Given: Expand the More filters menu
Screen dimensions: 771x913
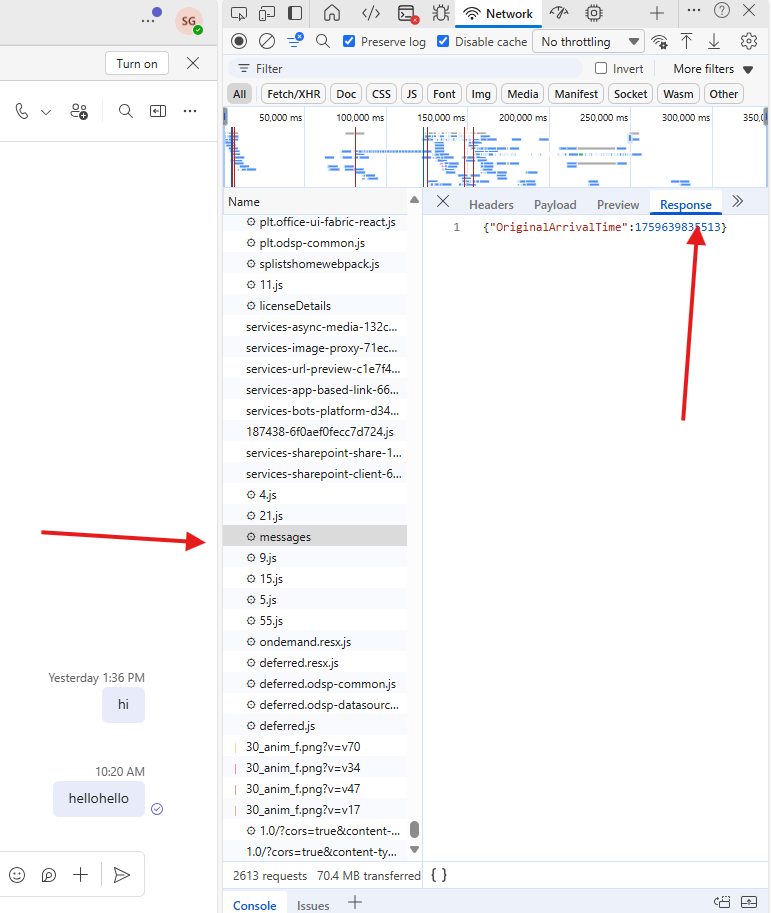Looking at the screenshot, I should pos(713,69).
